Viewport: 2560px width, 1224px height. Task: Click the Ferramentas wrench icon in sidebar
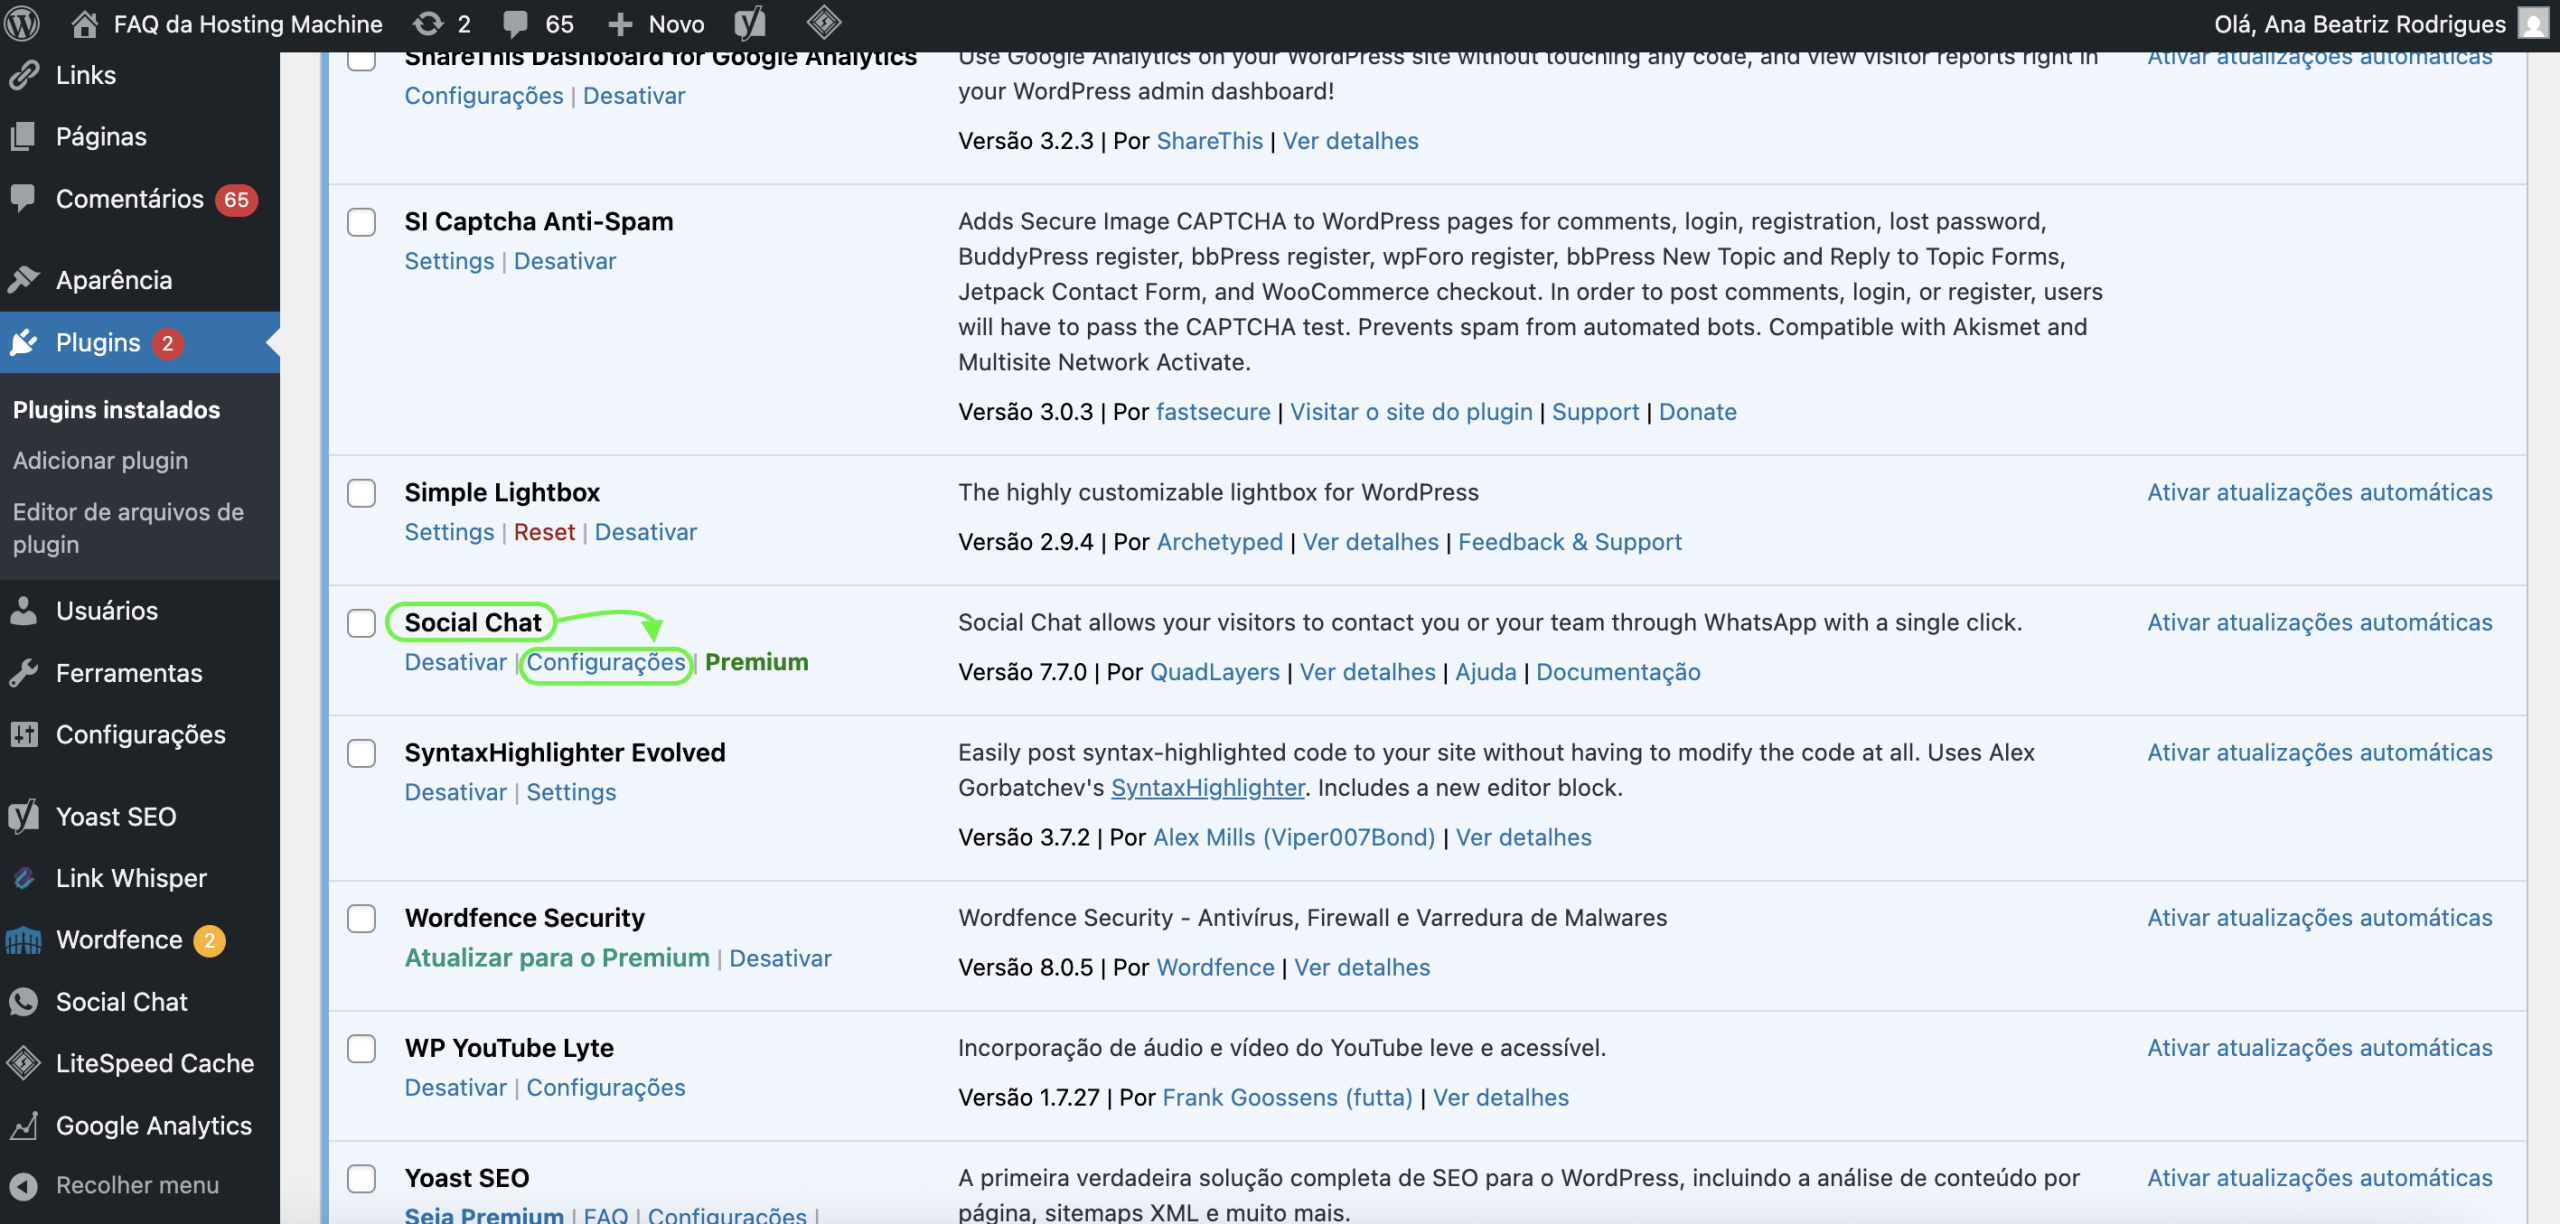tap(24, 672)
